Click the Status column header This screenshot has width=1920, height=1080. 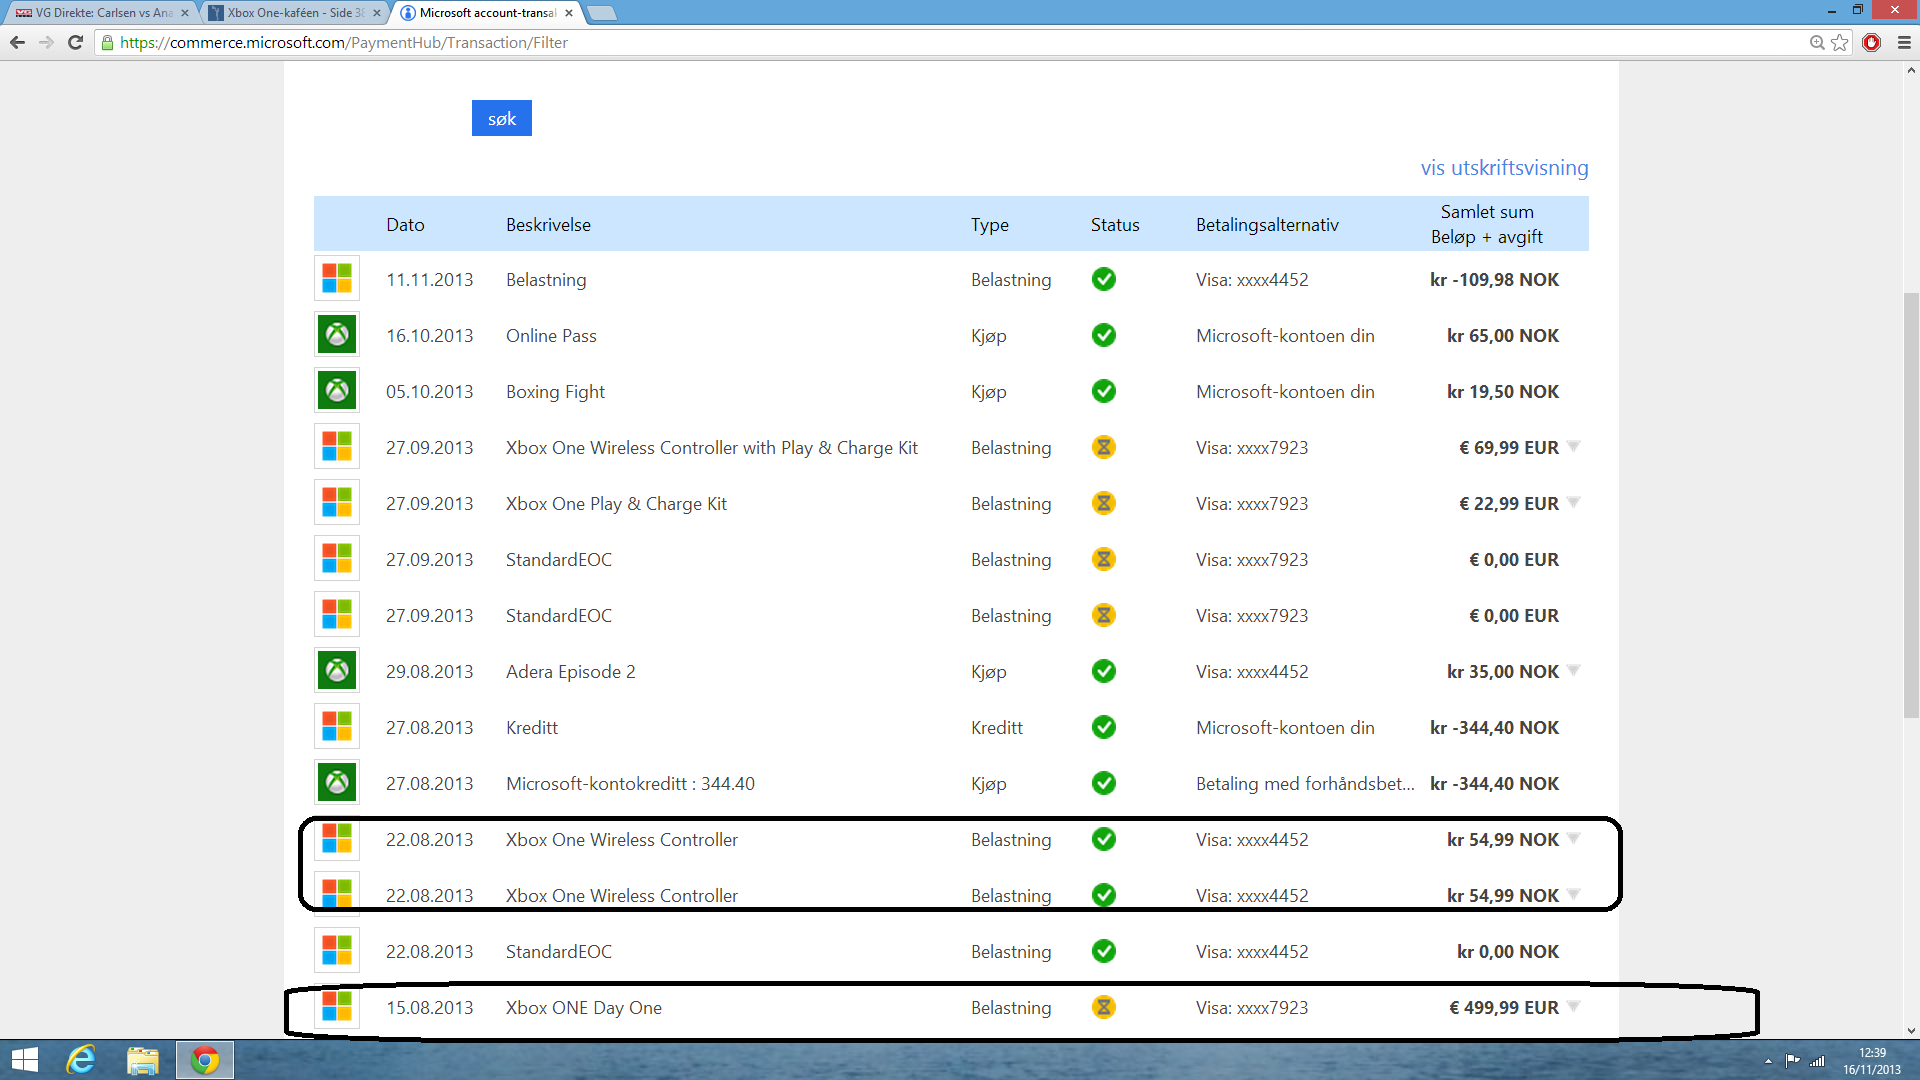[x=1115, y=224]
